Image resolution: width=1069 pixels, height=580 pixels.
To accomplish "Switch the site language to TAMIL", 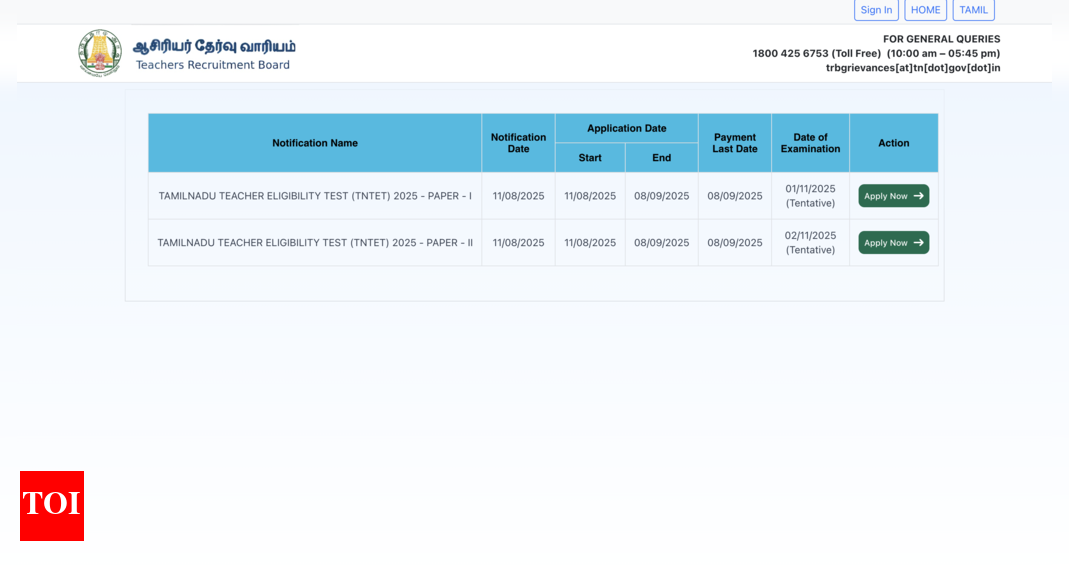I will [972, 10].
